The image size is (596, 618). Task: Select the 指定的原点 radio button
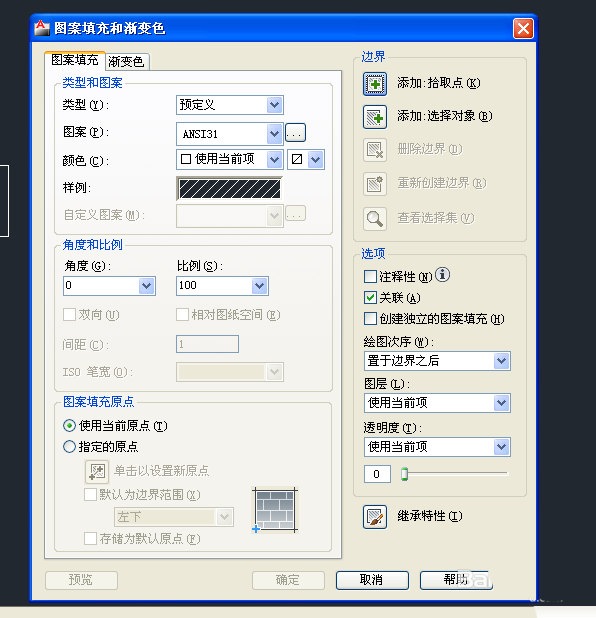pos(69,447)
